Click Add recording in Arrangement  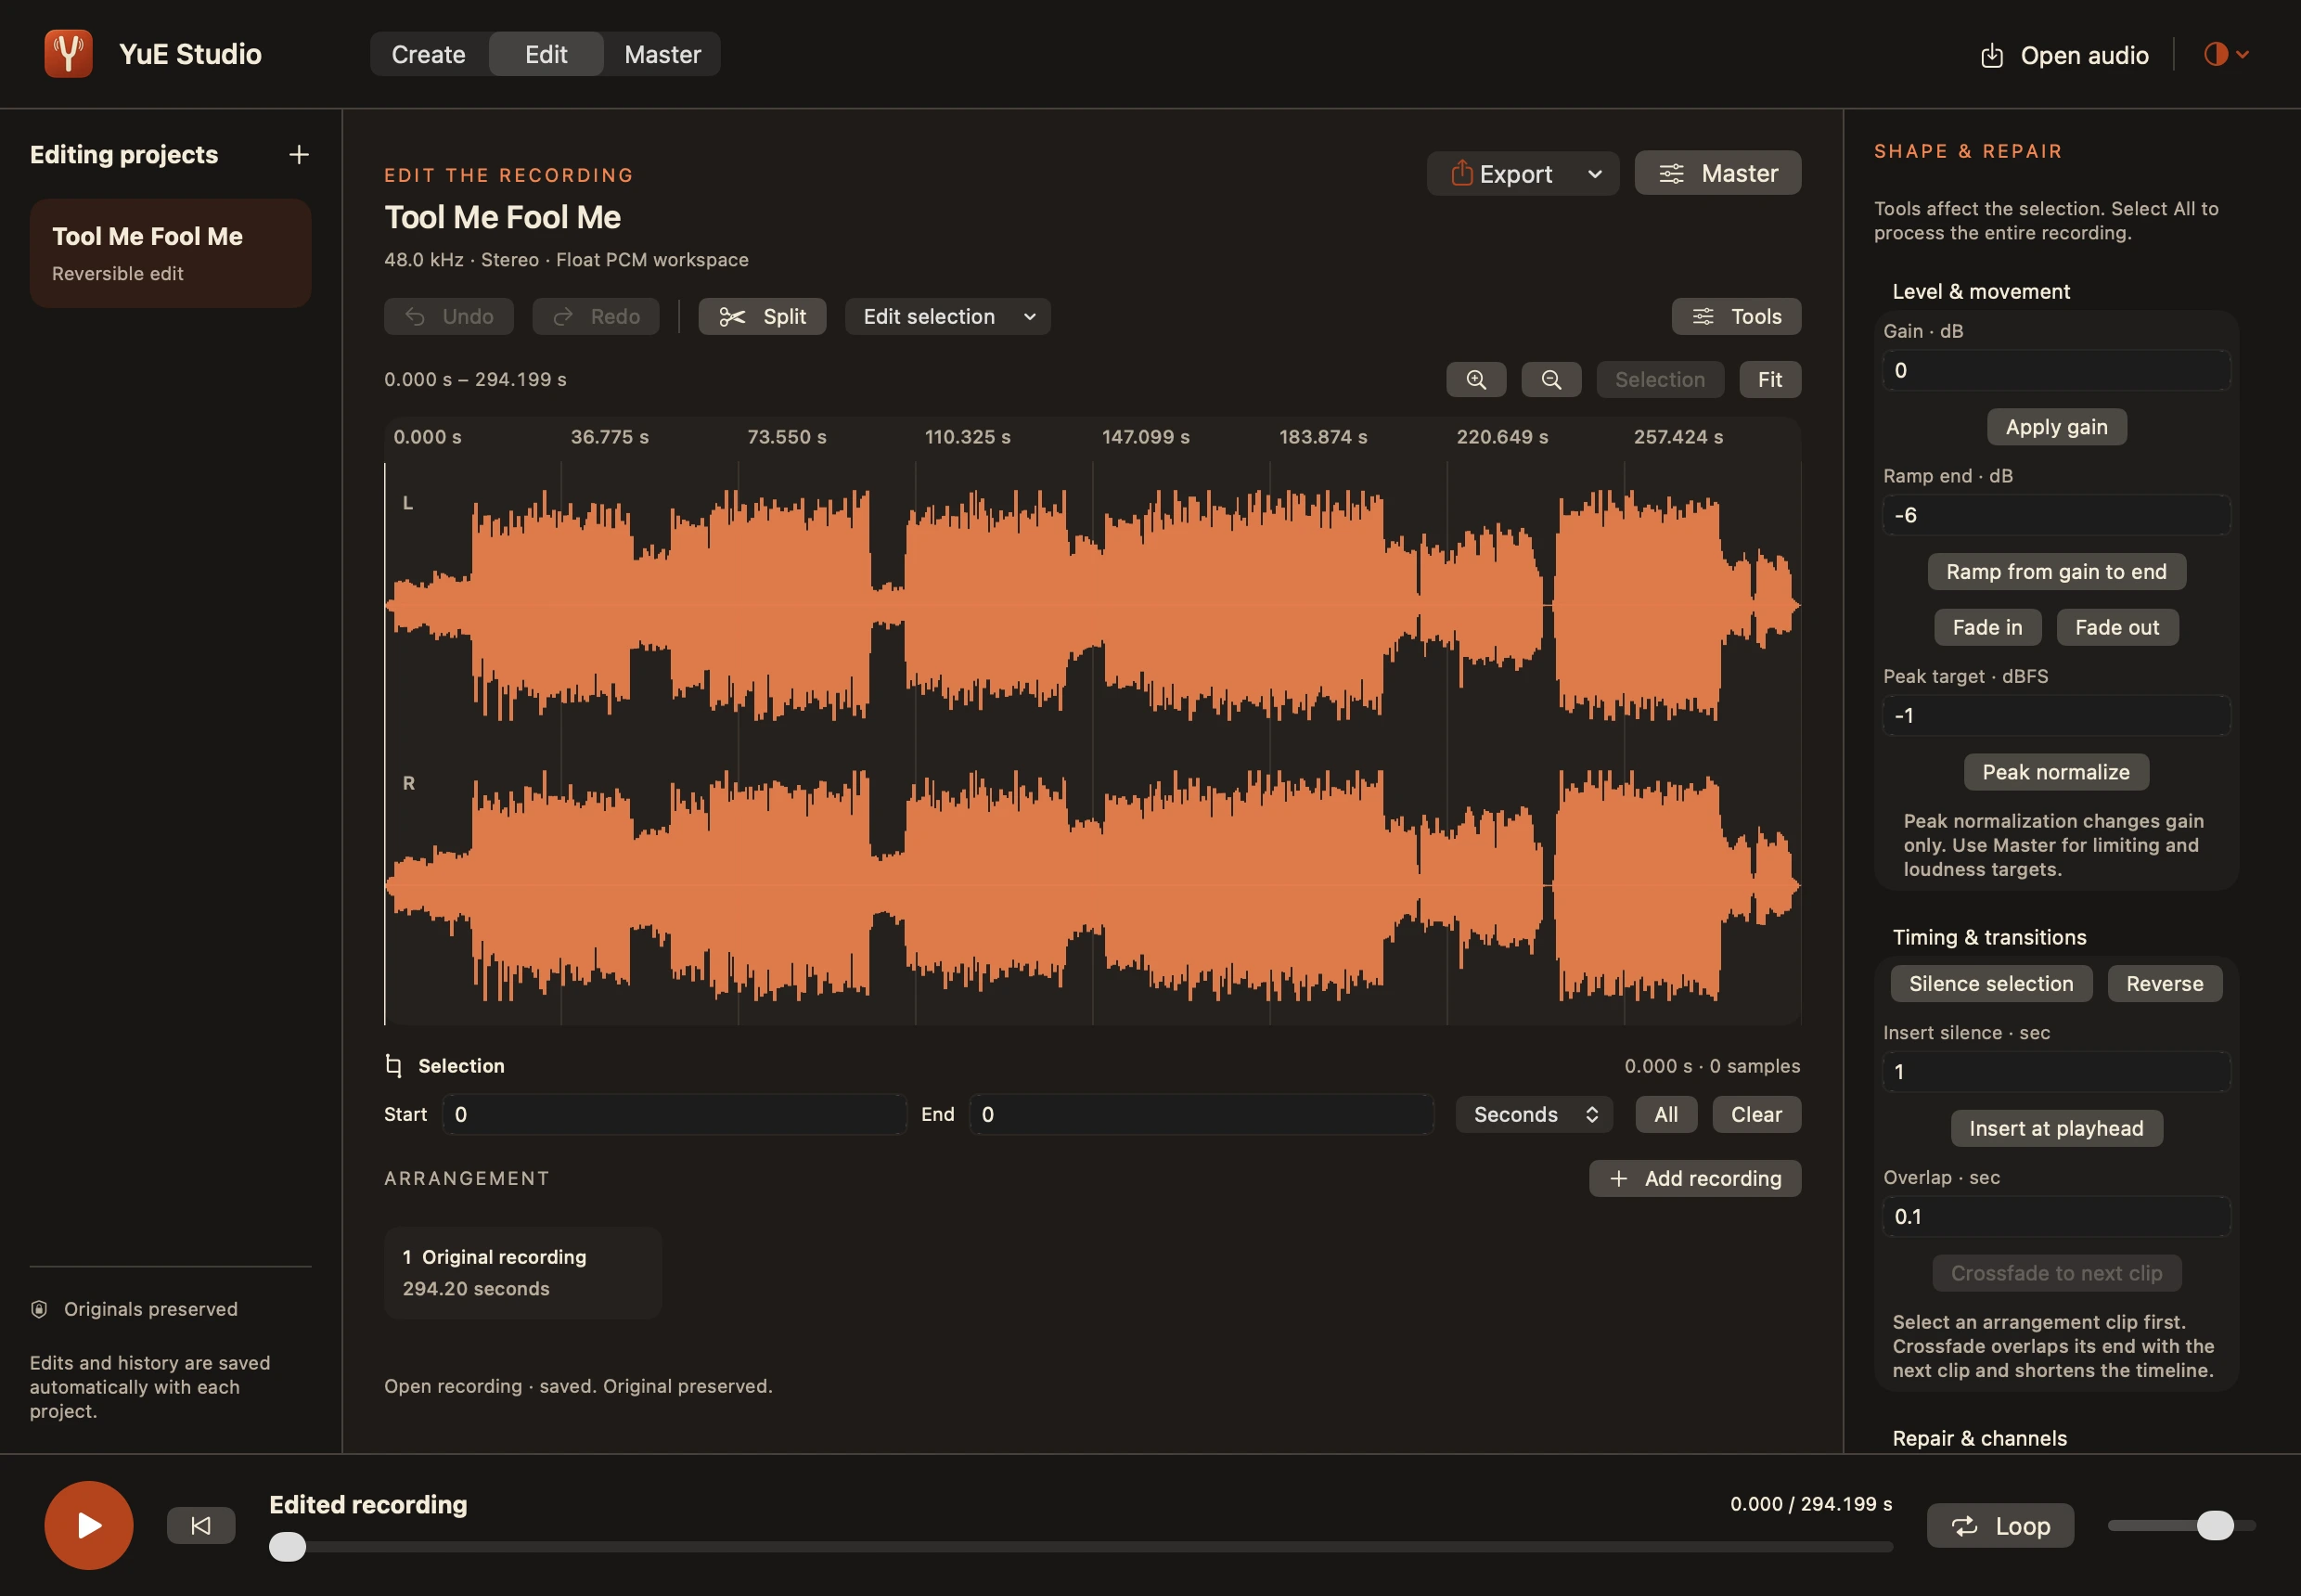click(x=1695, y=1179)
